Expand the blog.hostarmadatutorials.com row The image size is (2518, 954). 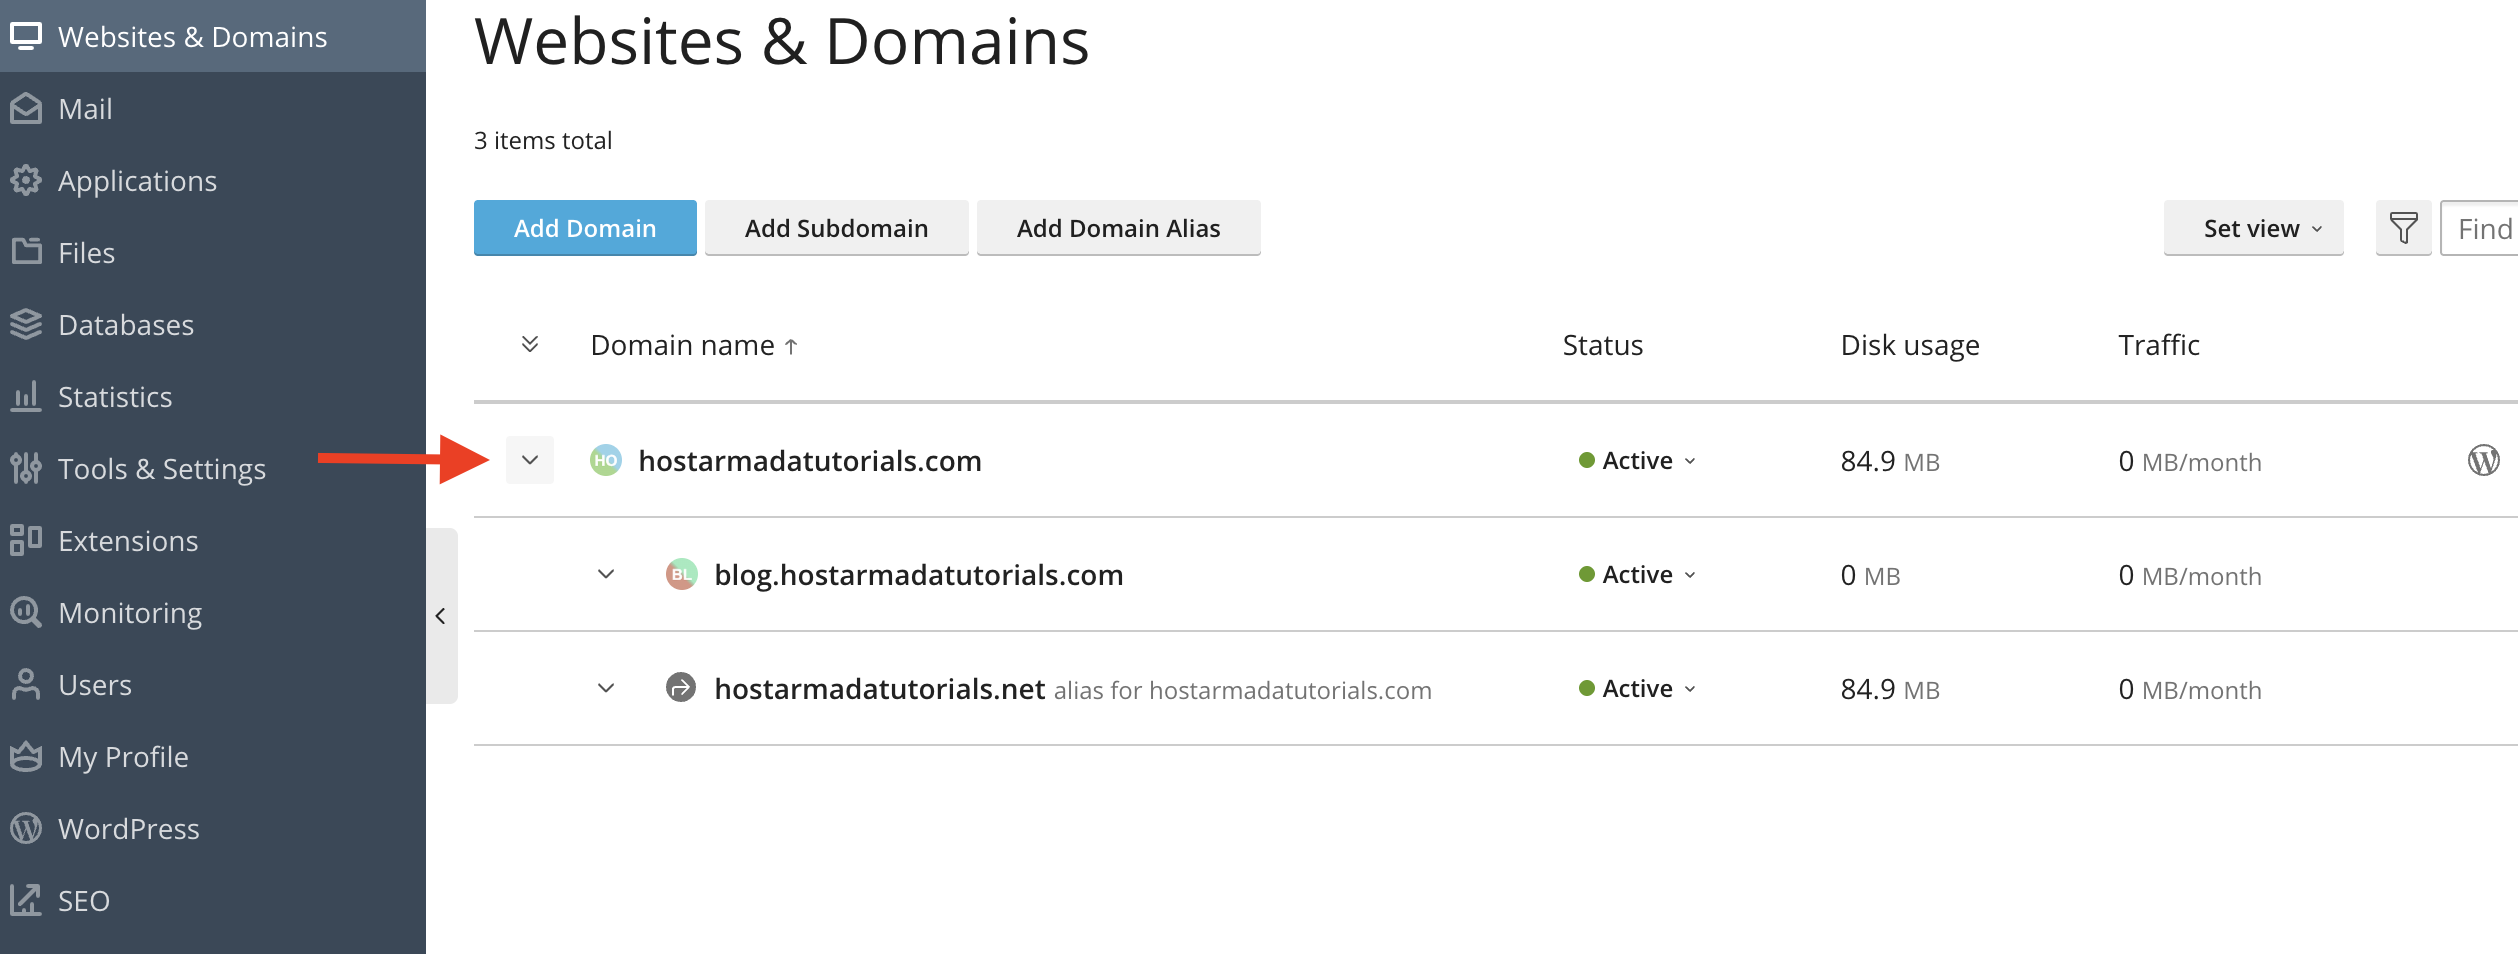click(605, 574)
